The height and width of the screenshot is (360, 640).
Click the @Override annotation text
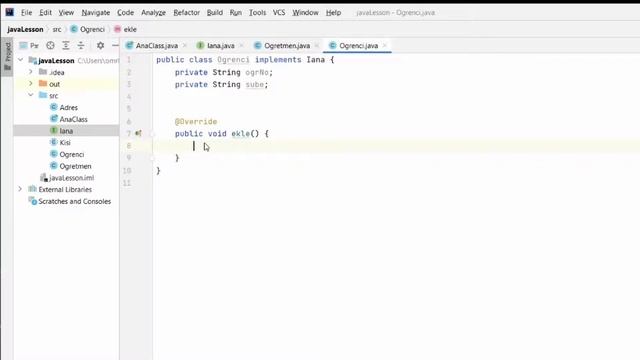click(x=196, y=122)
